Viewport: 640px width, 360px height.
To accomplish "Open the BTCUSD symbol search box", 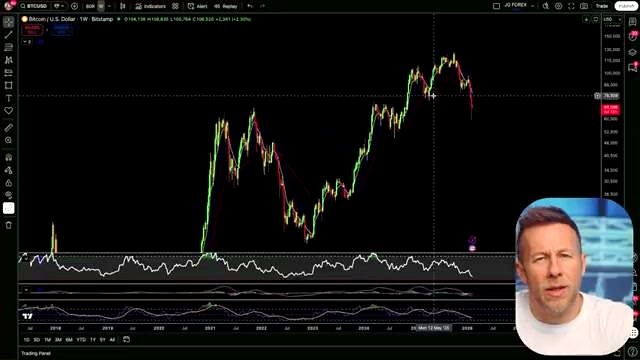I will 34,6.
